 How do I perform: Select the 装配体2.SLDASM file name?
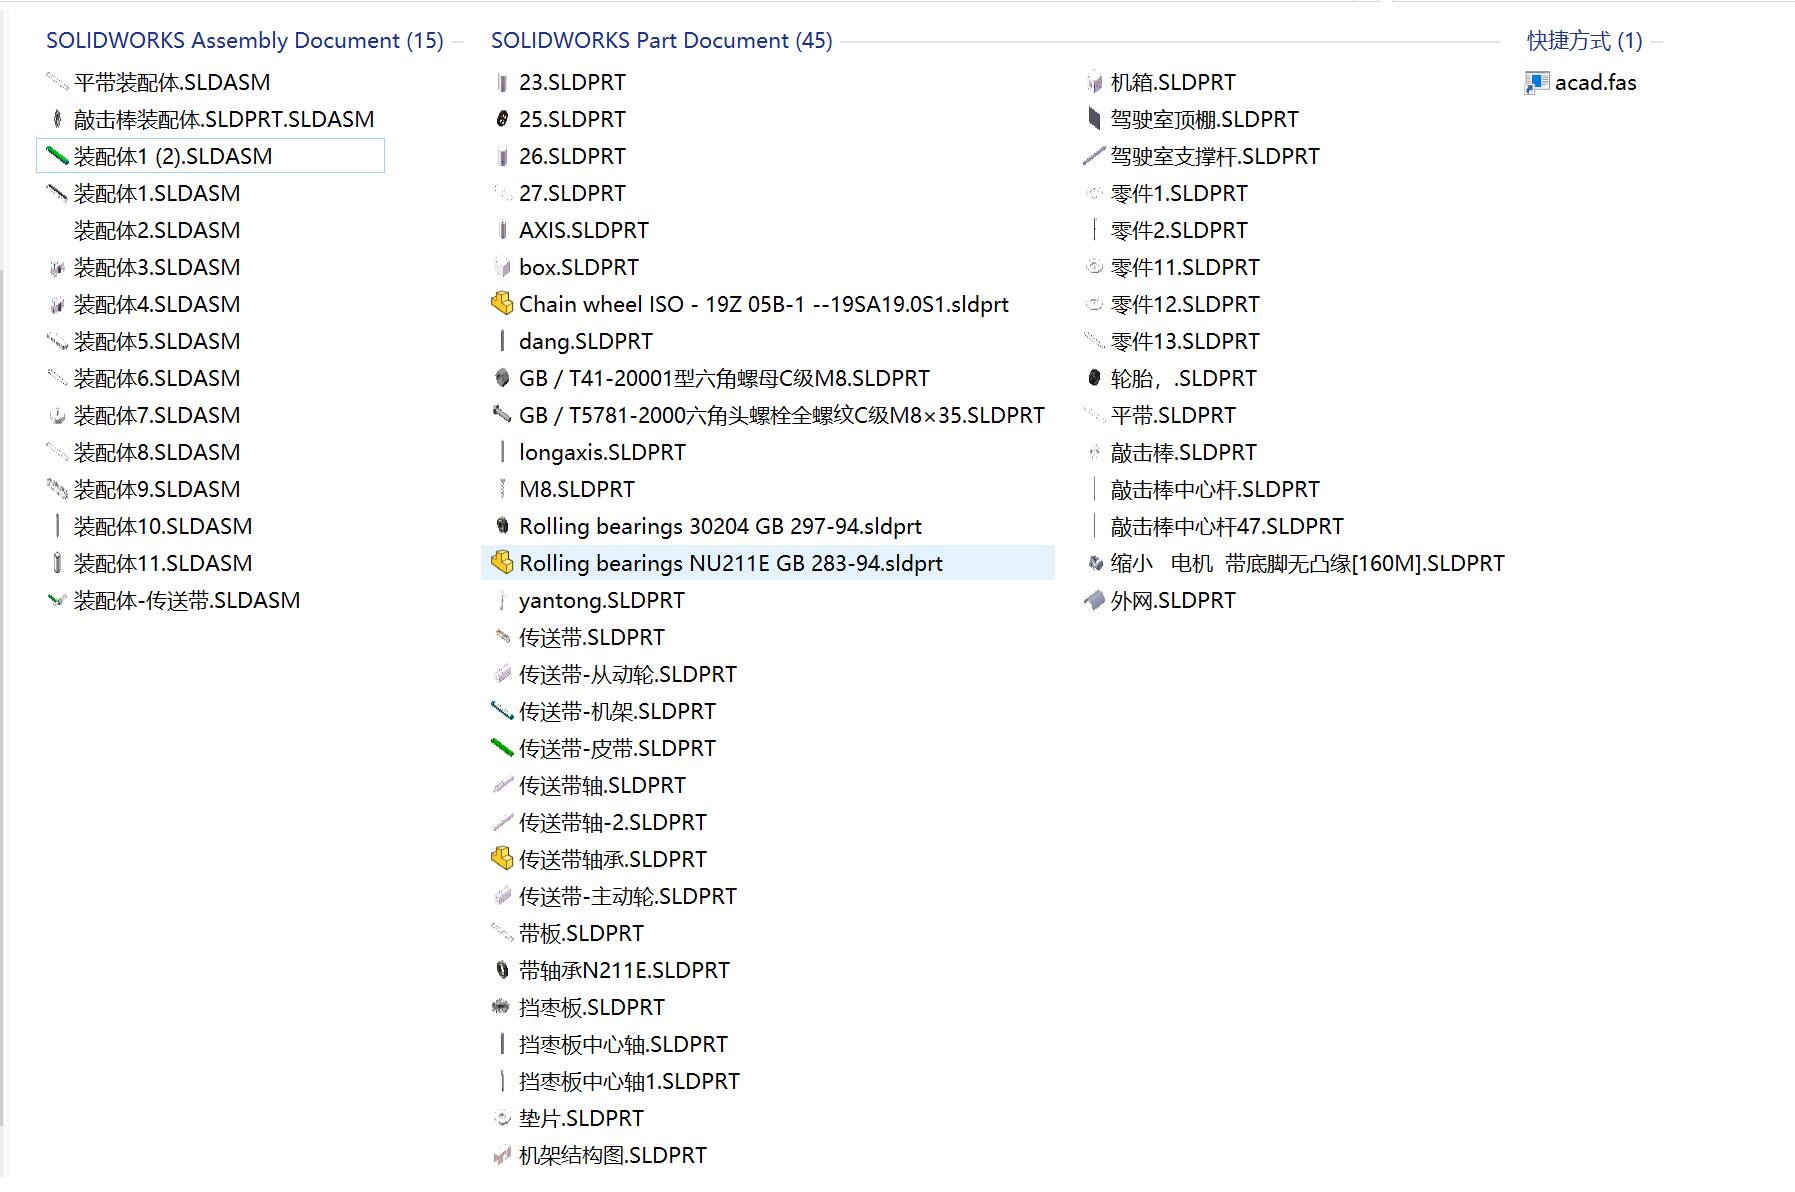[x=157, y=230]
